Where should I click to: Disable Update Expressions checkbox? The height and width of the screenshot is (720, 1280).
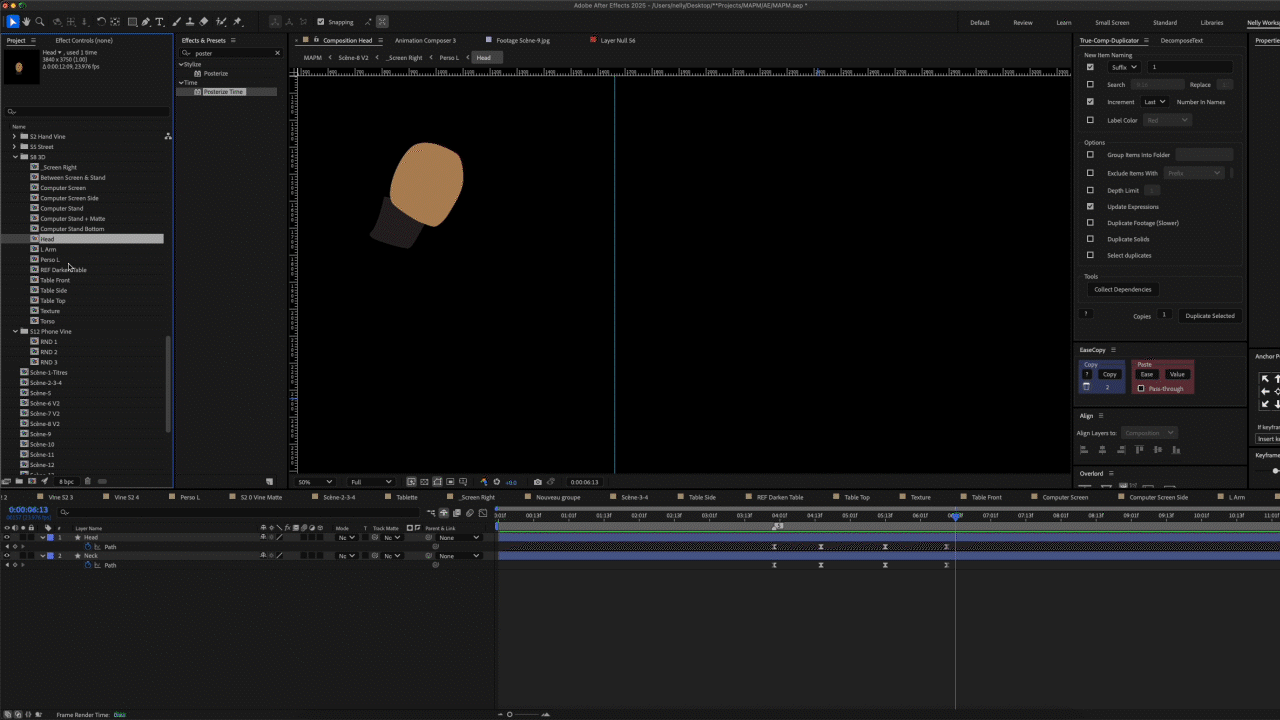1090,207
